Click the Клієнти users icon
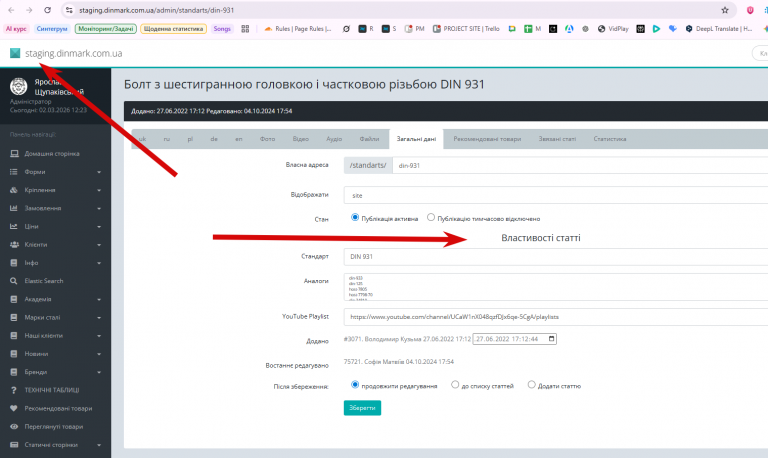Viewport: 768px width, 458px height. click(14, 244)
